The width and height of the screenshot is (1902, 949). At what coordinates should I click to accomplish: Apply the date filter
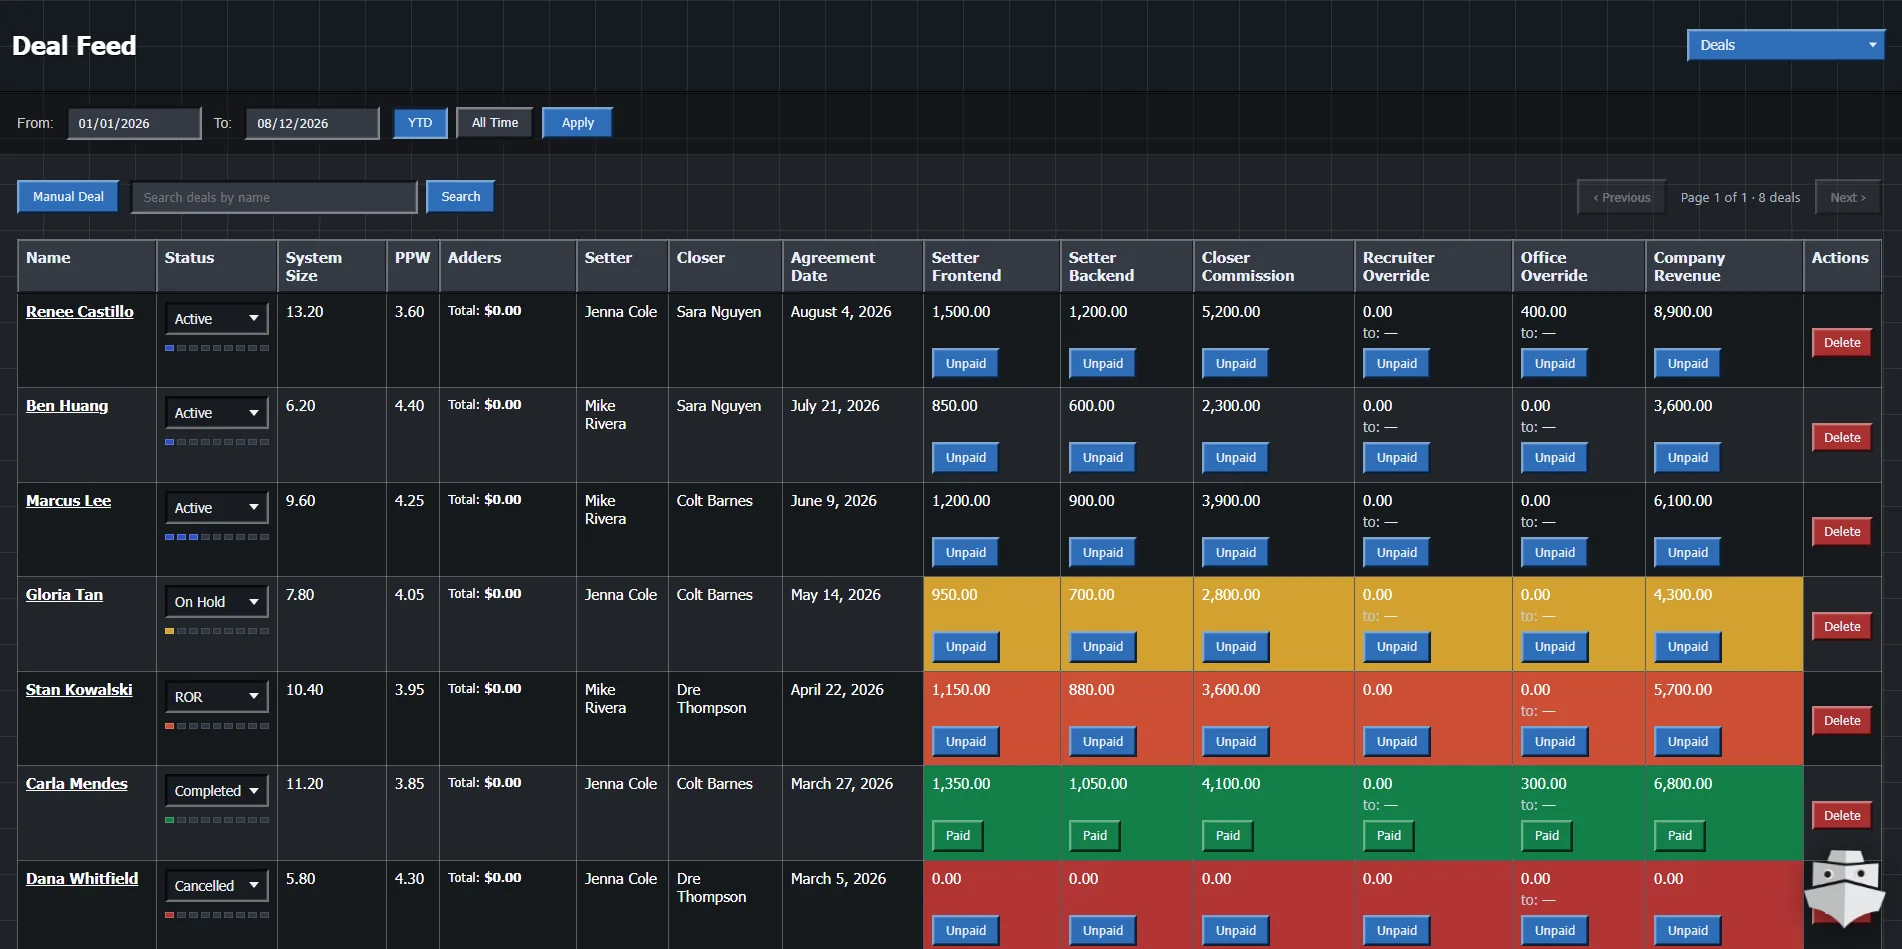[577, 123]
